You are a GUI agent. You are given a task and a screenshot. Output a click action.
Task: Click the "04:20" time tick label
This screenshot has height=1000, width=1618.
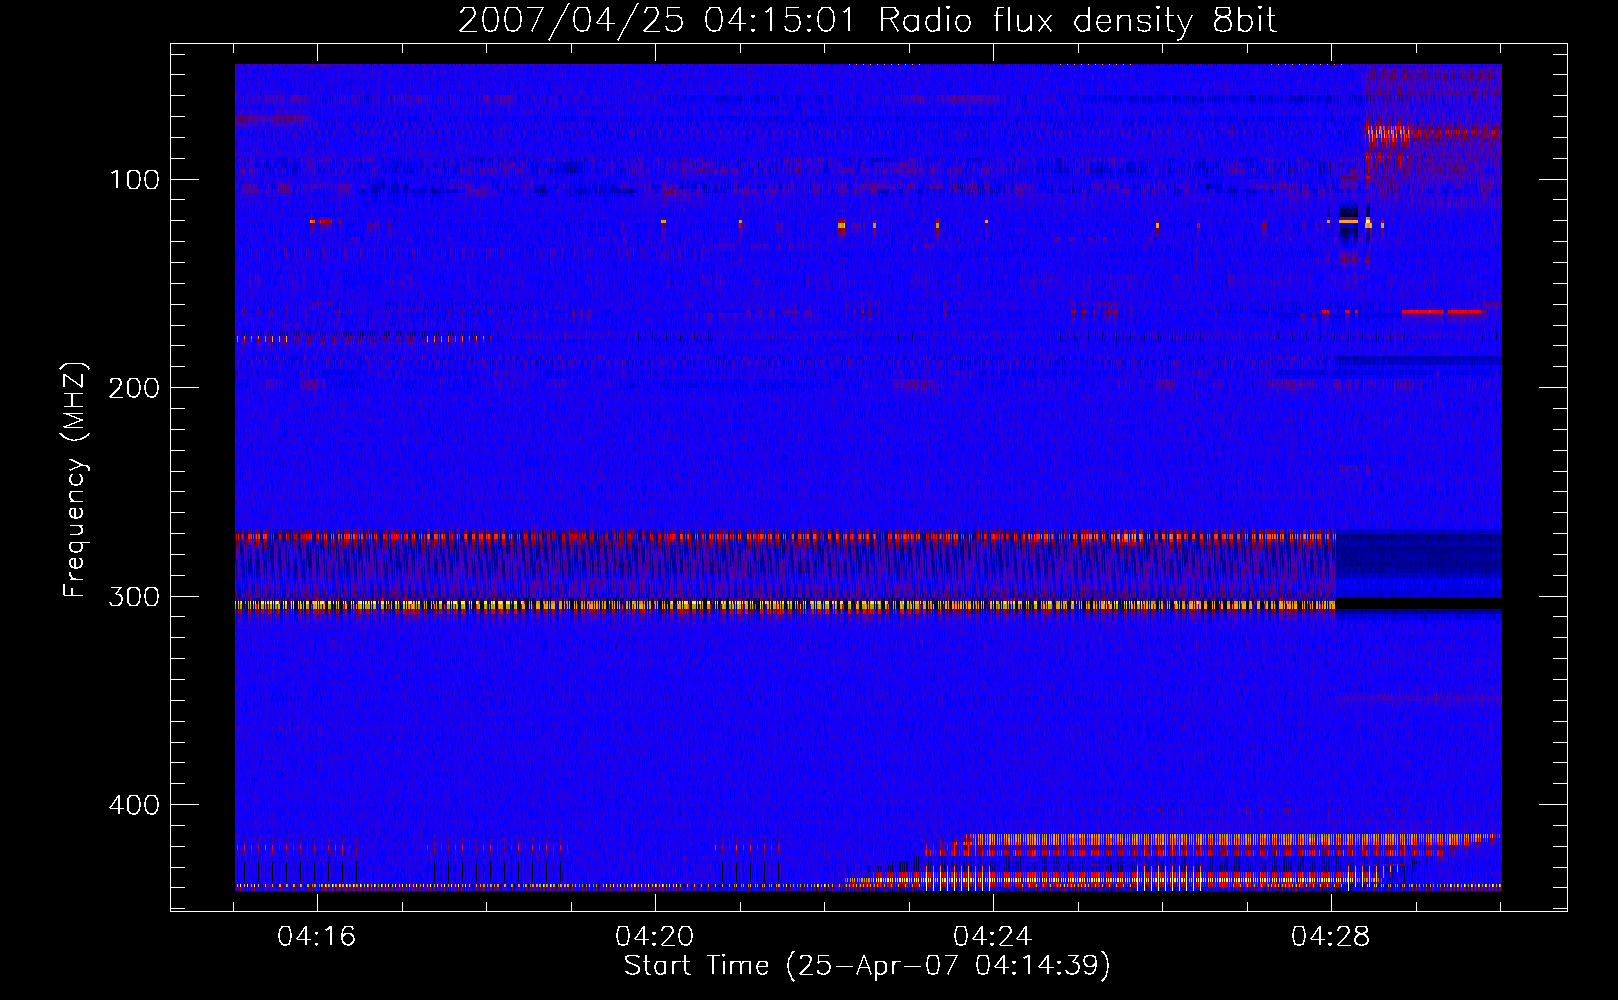(x=655, y=937)
